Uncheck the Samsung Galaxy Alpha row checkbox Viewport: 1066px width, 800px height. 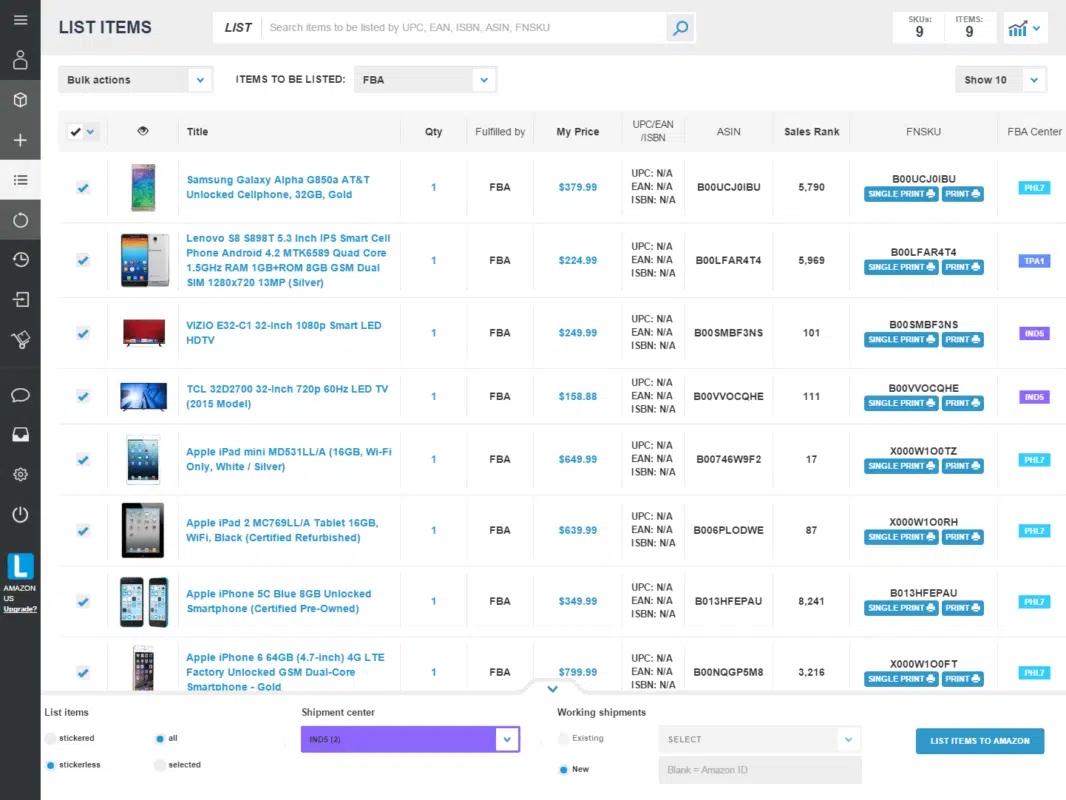(x=83, y=187)
